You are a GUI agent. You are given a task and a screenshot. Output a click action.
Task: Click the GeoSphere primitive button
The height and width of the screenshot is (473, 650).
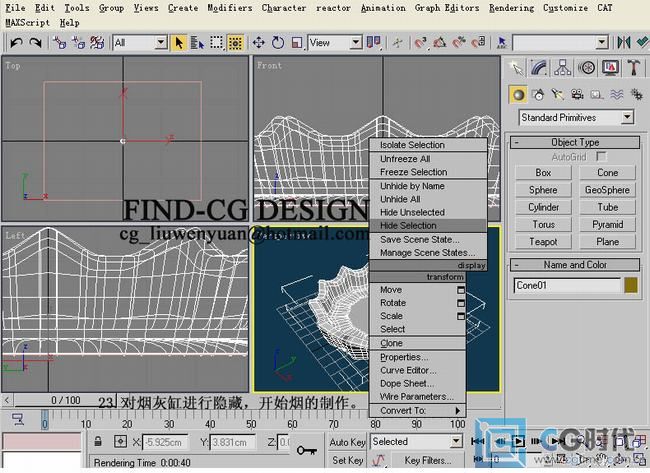(607, 190)
